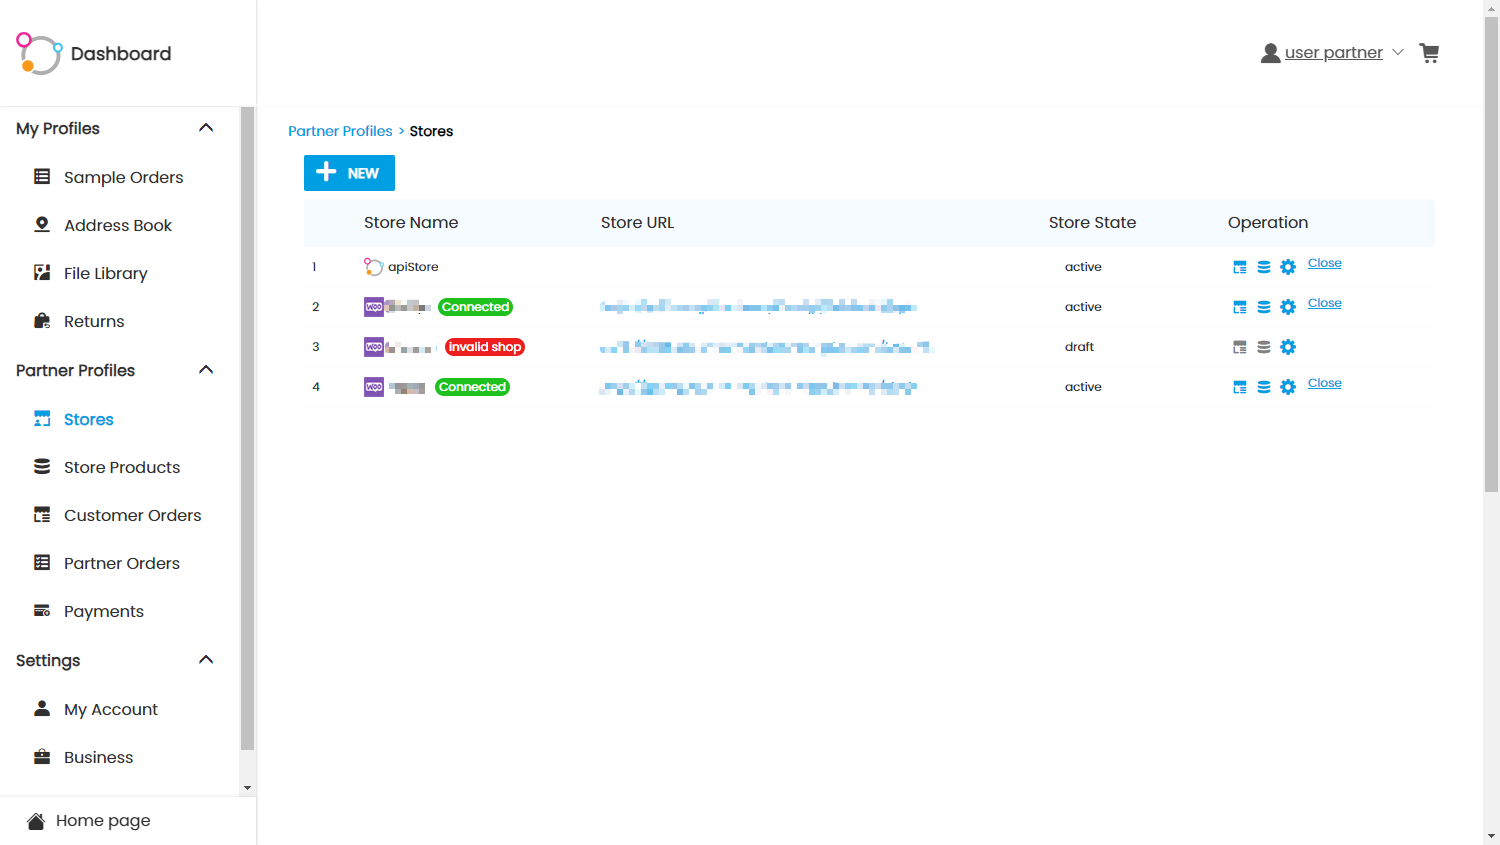Viewport: 1500px width, 845px height.
Task: Click store products icon in row 4
Action: [1264, 387]
